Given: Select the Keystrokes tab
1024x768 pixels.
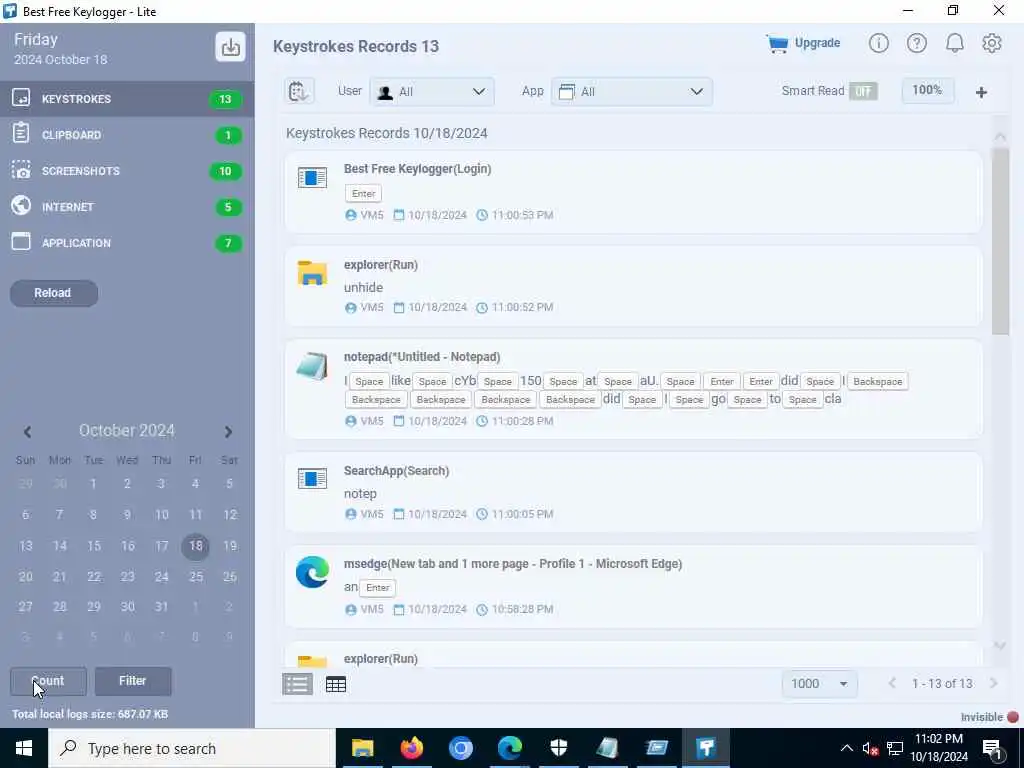Looking at the screenshot, I should click(x=127, y=99).
